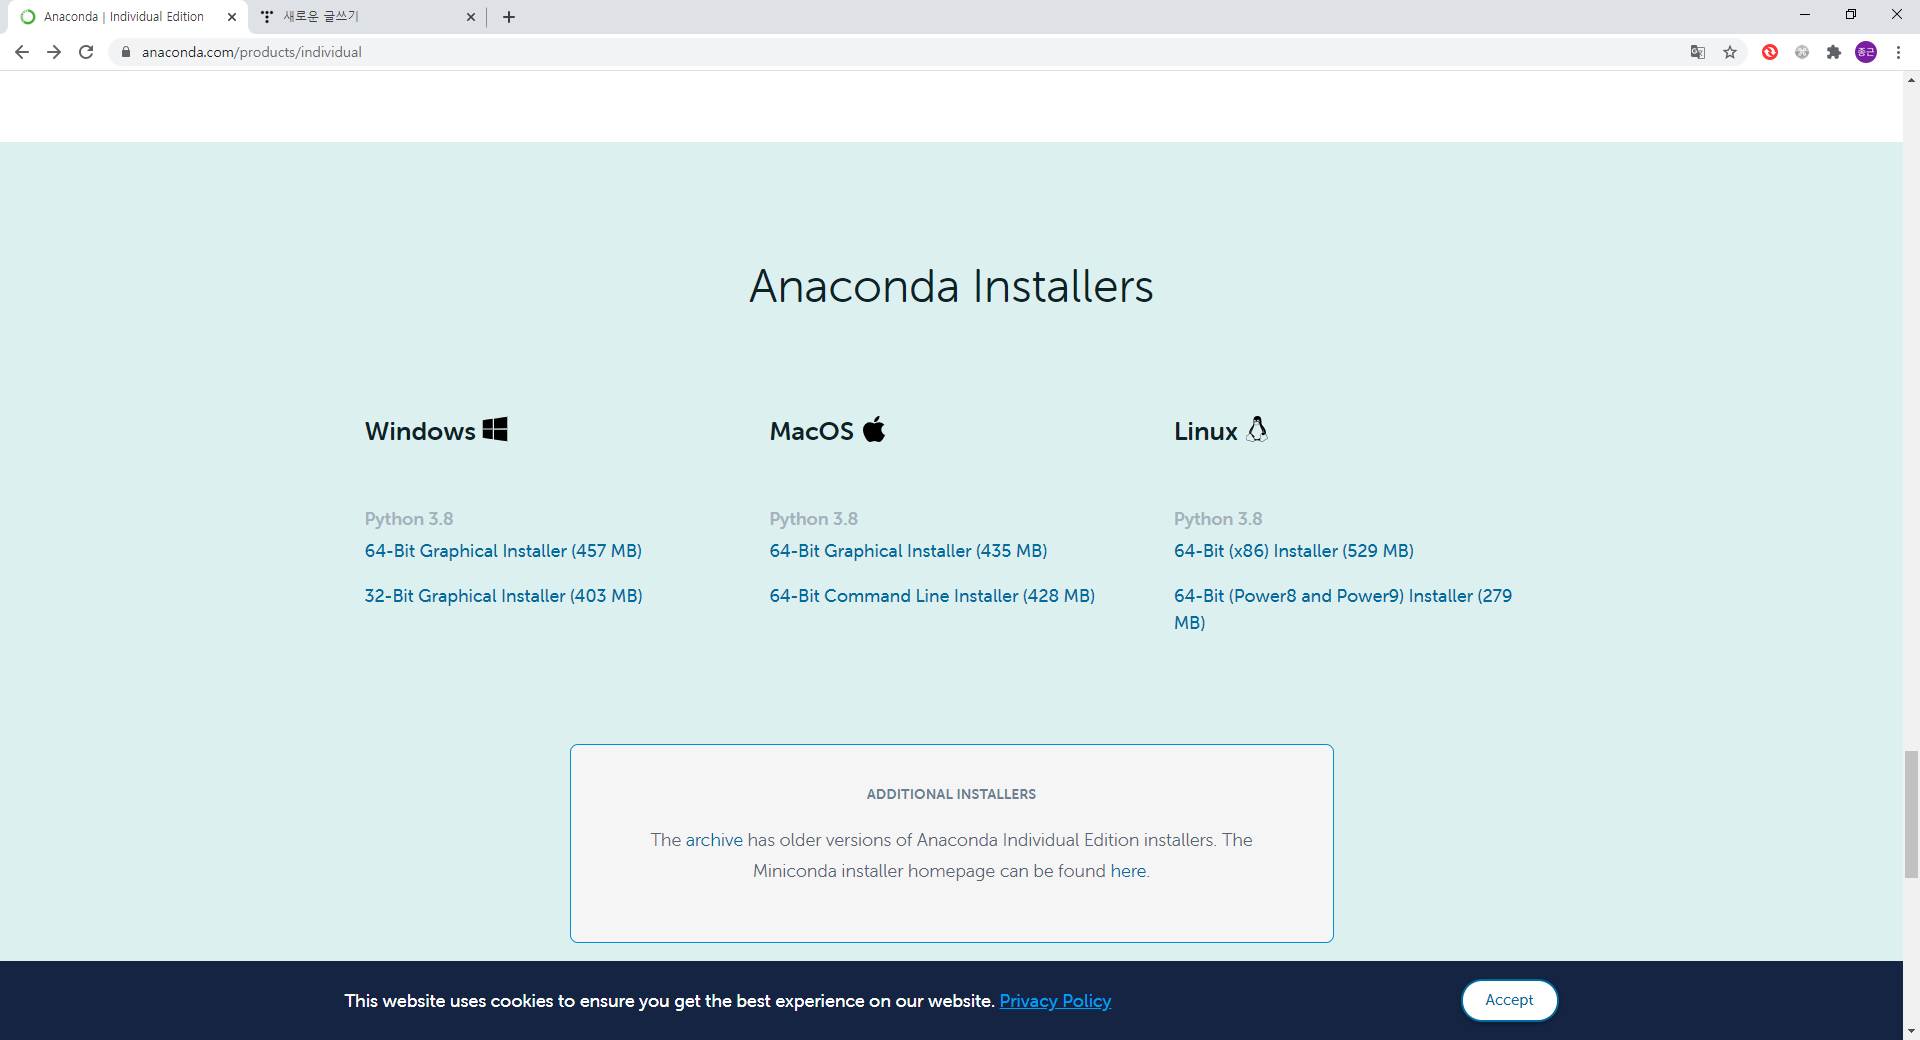Image resolution: width=1920 pixels, height=1040 pixels.
Task: Click the vertical scrollbar thumb
Action: pos(1911,815)
